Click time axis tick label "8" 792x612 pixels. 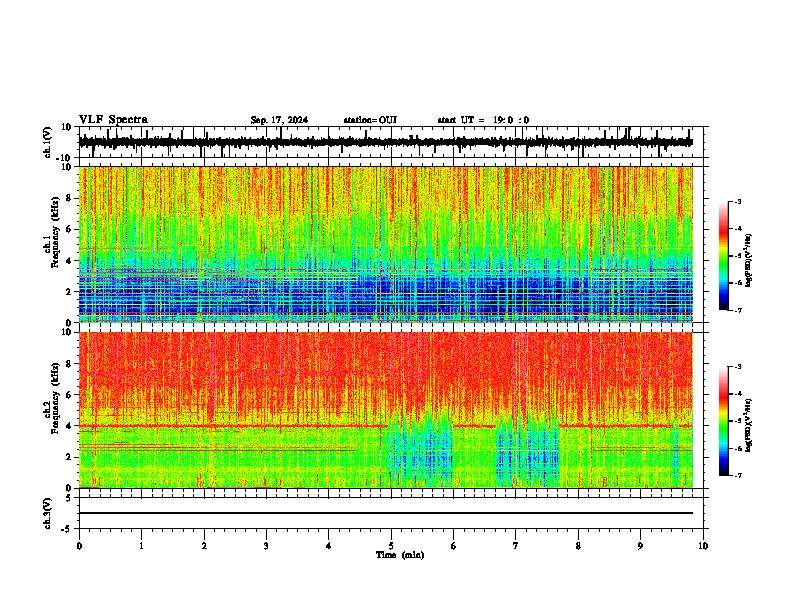(578, 546)
